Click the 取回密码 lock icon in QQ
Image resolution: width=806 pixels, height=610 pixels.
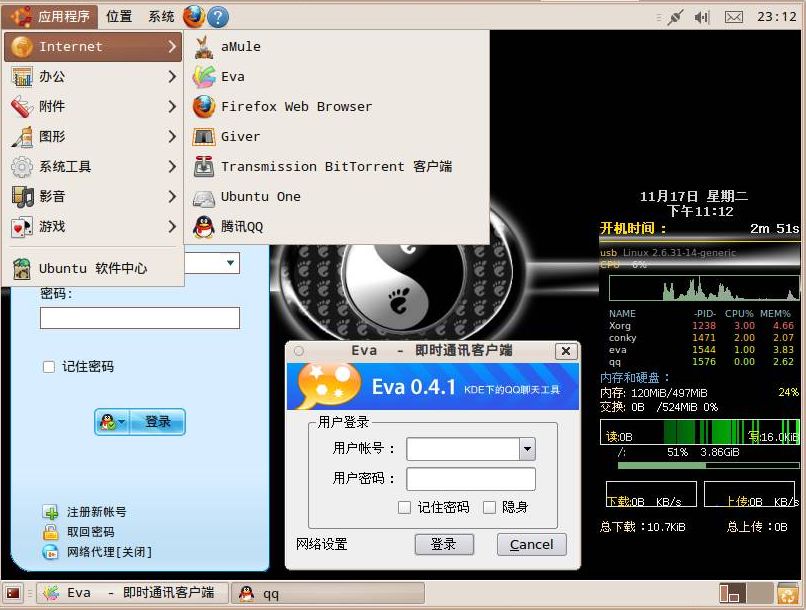tap(50, 532)
